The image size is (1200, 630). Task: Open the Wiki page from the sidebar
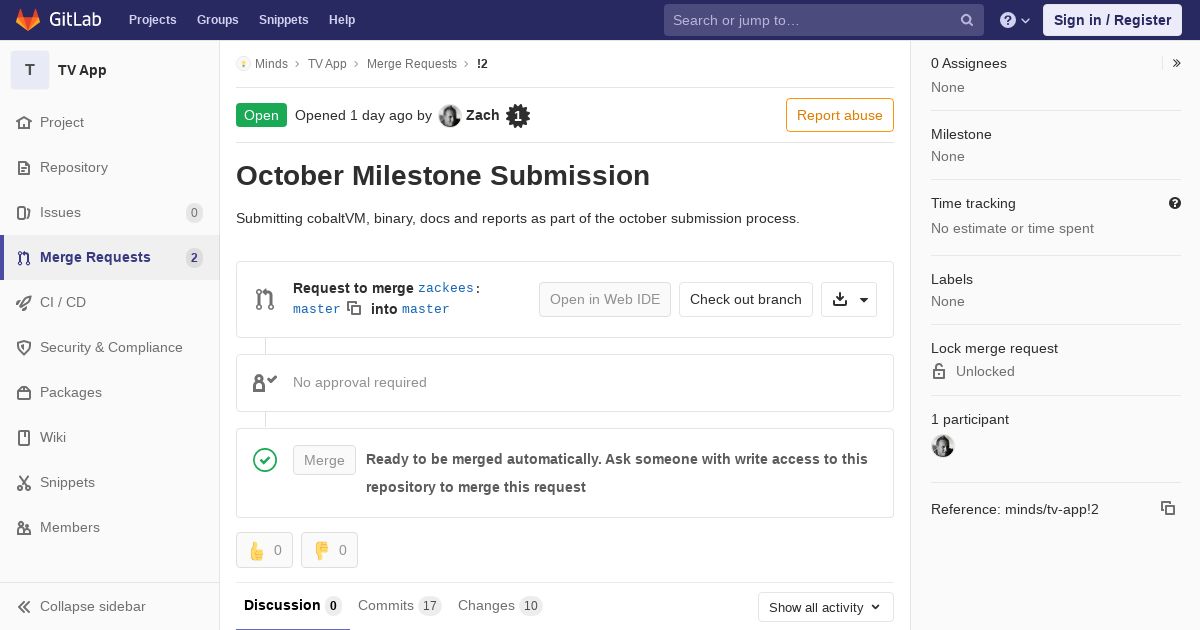pyautogui.click(x=52, y=437)
